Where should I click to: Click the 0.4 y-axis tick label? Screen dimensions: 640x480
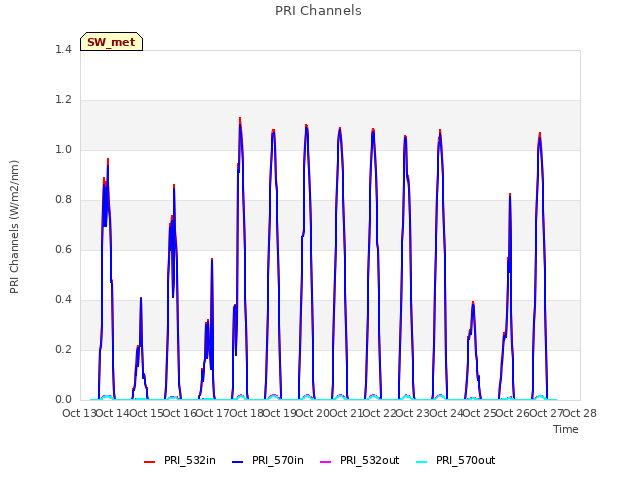[63, 300]
